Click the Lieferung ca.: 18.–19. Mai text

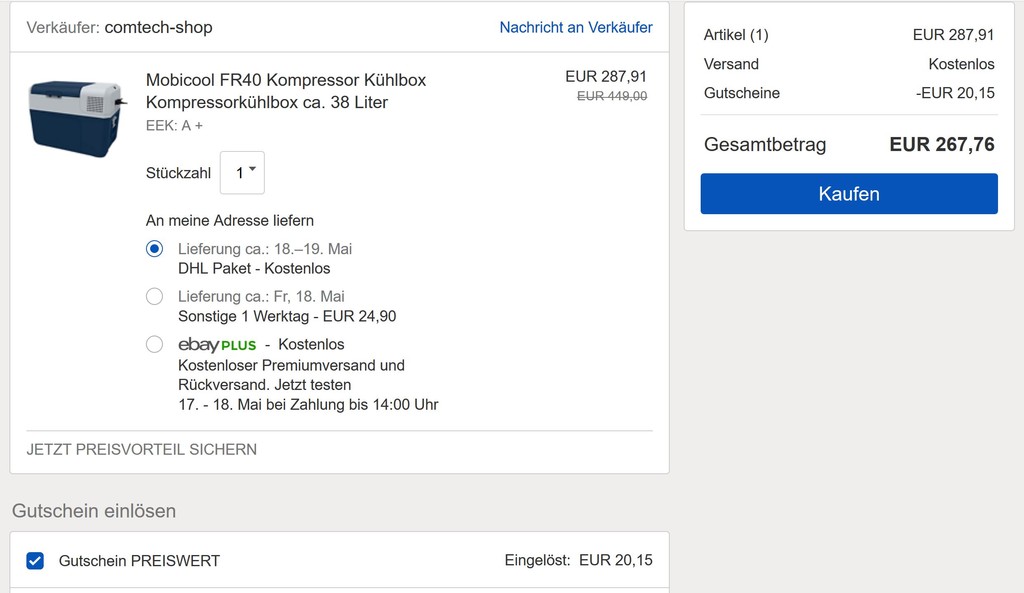[265, 249]
